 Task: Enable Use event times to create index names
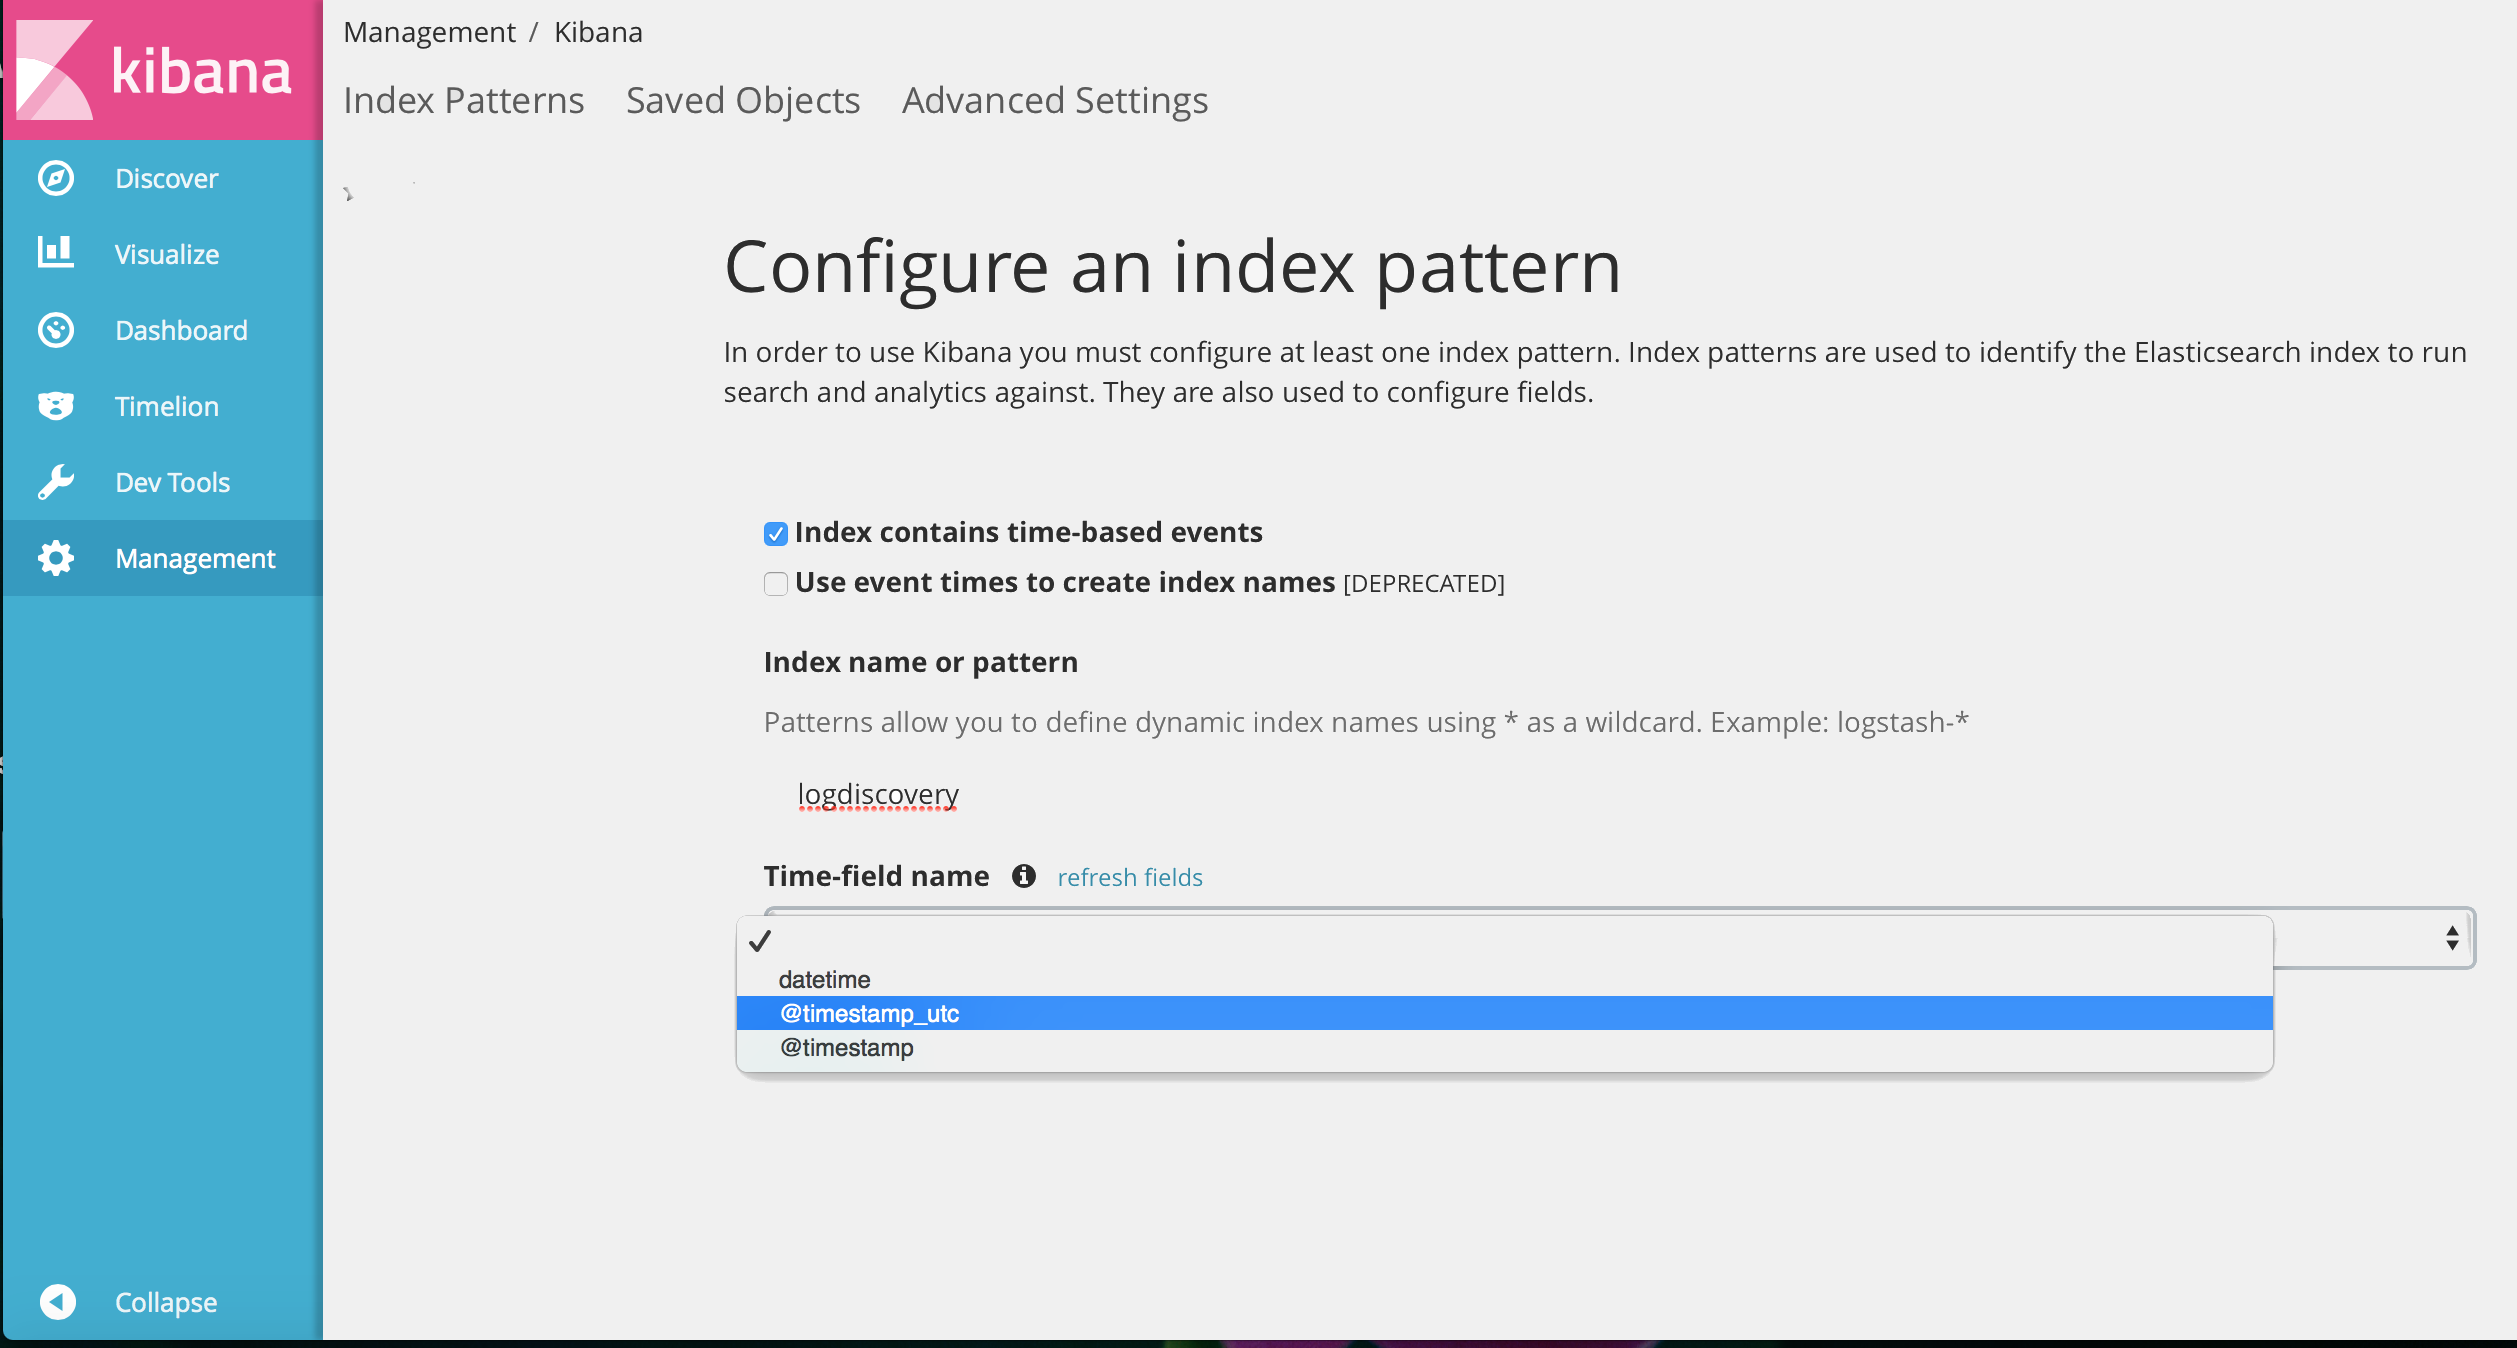coord(776,583)
